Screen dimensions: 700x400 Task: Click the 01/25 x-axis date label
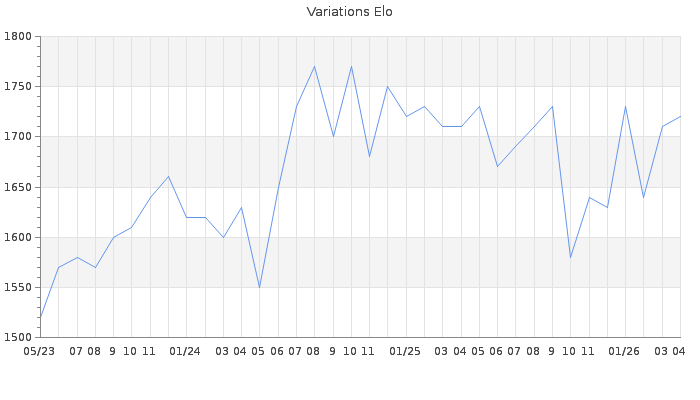(405, 352)
